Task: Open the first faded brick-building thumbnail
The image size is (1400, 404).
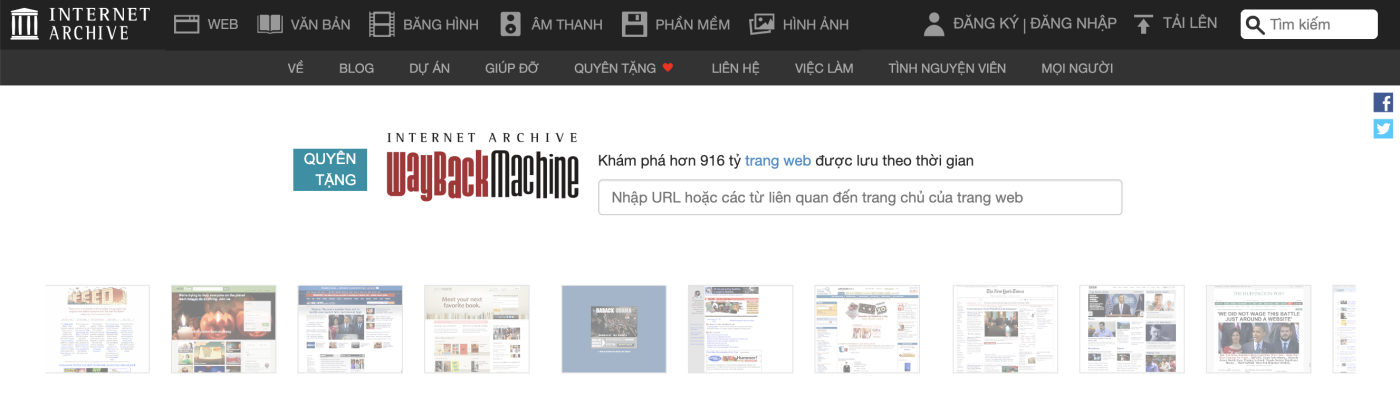Action: pos(97,329)
